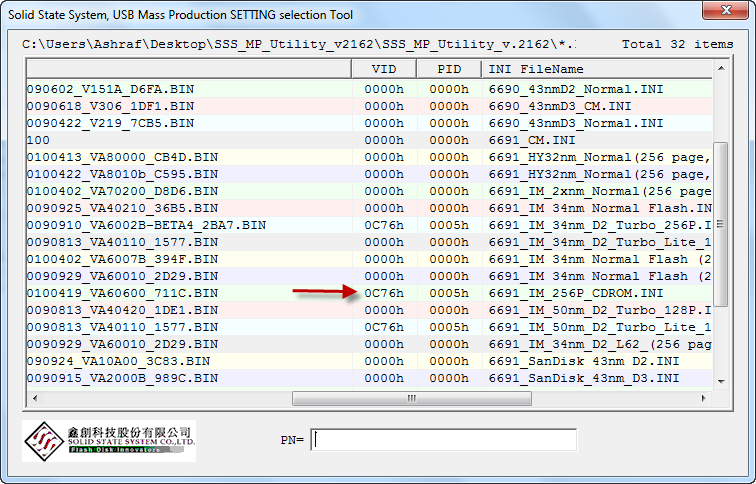Click INI name 6691_IM_34nm_D2_Turbo_Lite

coord(600,242)
